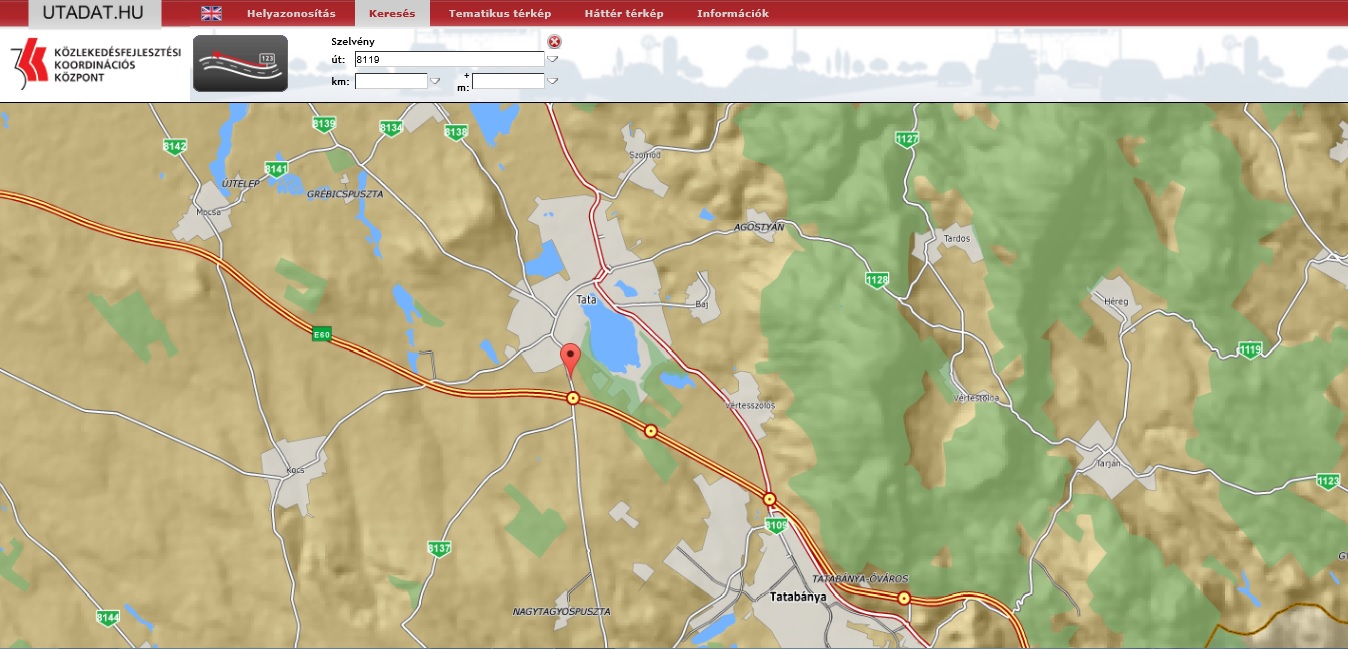Expand the út road number dropdown

(x=552, y=60)
